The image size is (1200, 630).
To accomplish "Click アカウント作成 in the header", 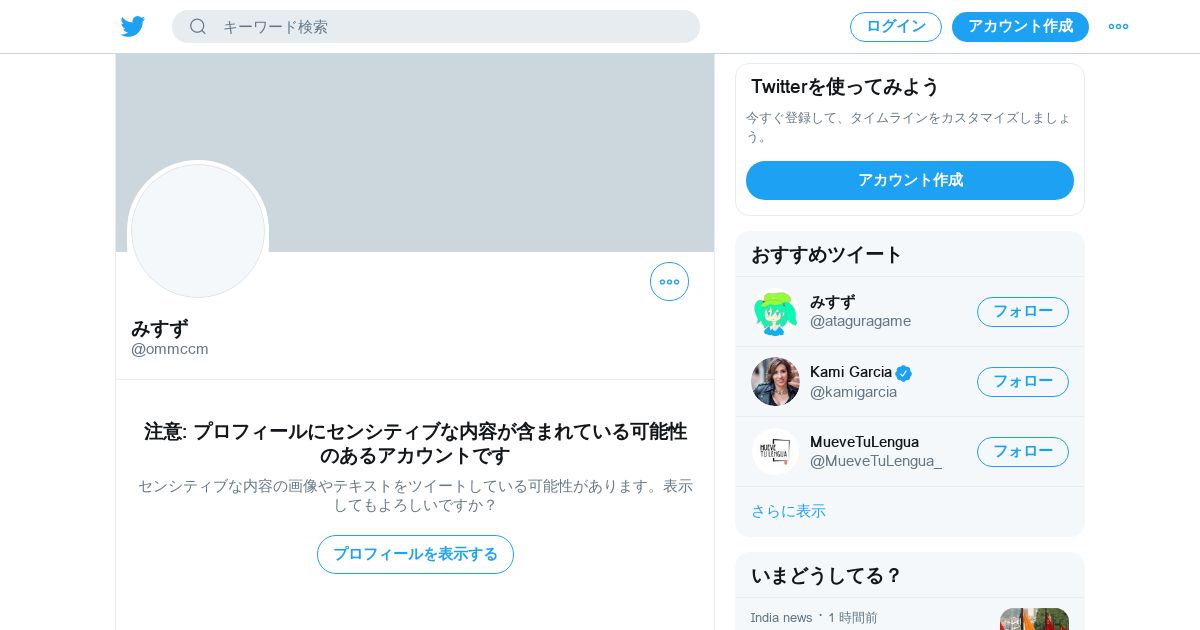I will [x=1020, y=26].
